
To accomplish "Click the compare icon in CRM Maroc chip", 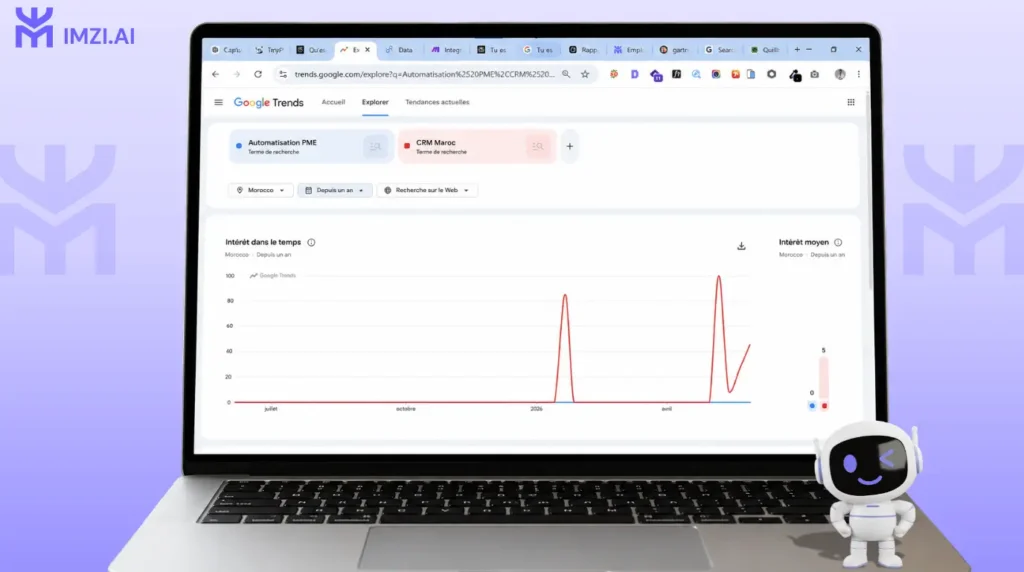I will point(537,147).
